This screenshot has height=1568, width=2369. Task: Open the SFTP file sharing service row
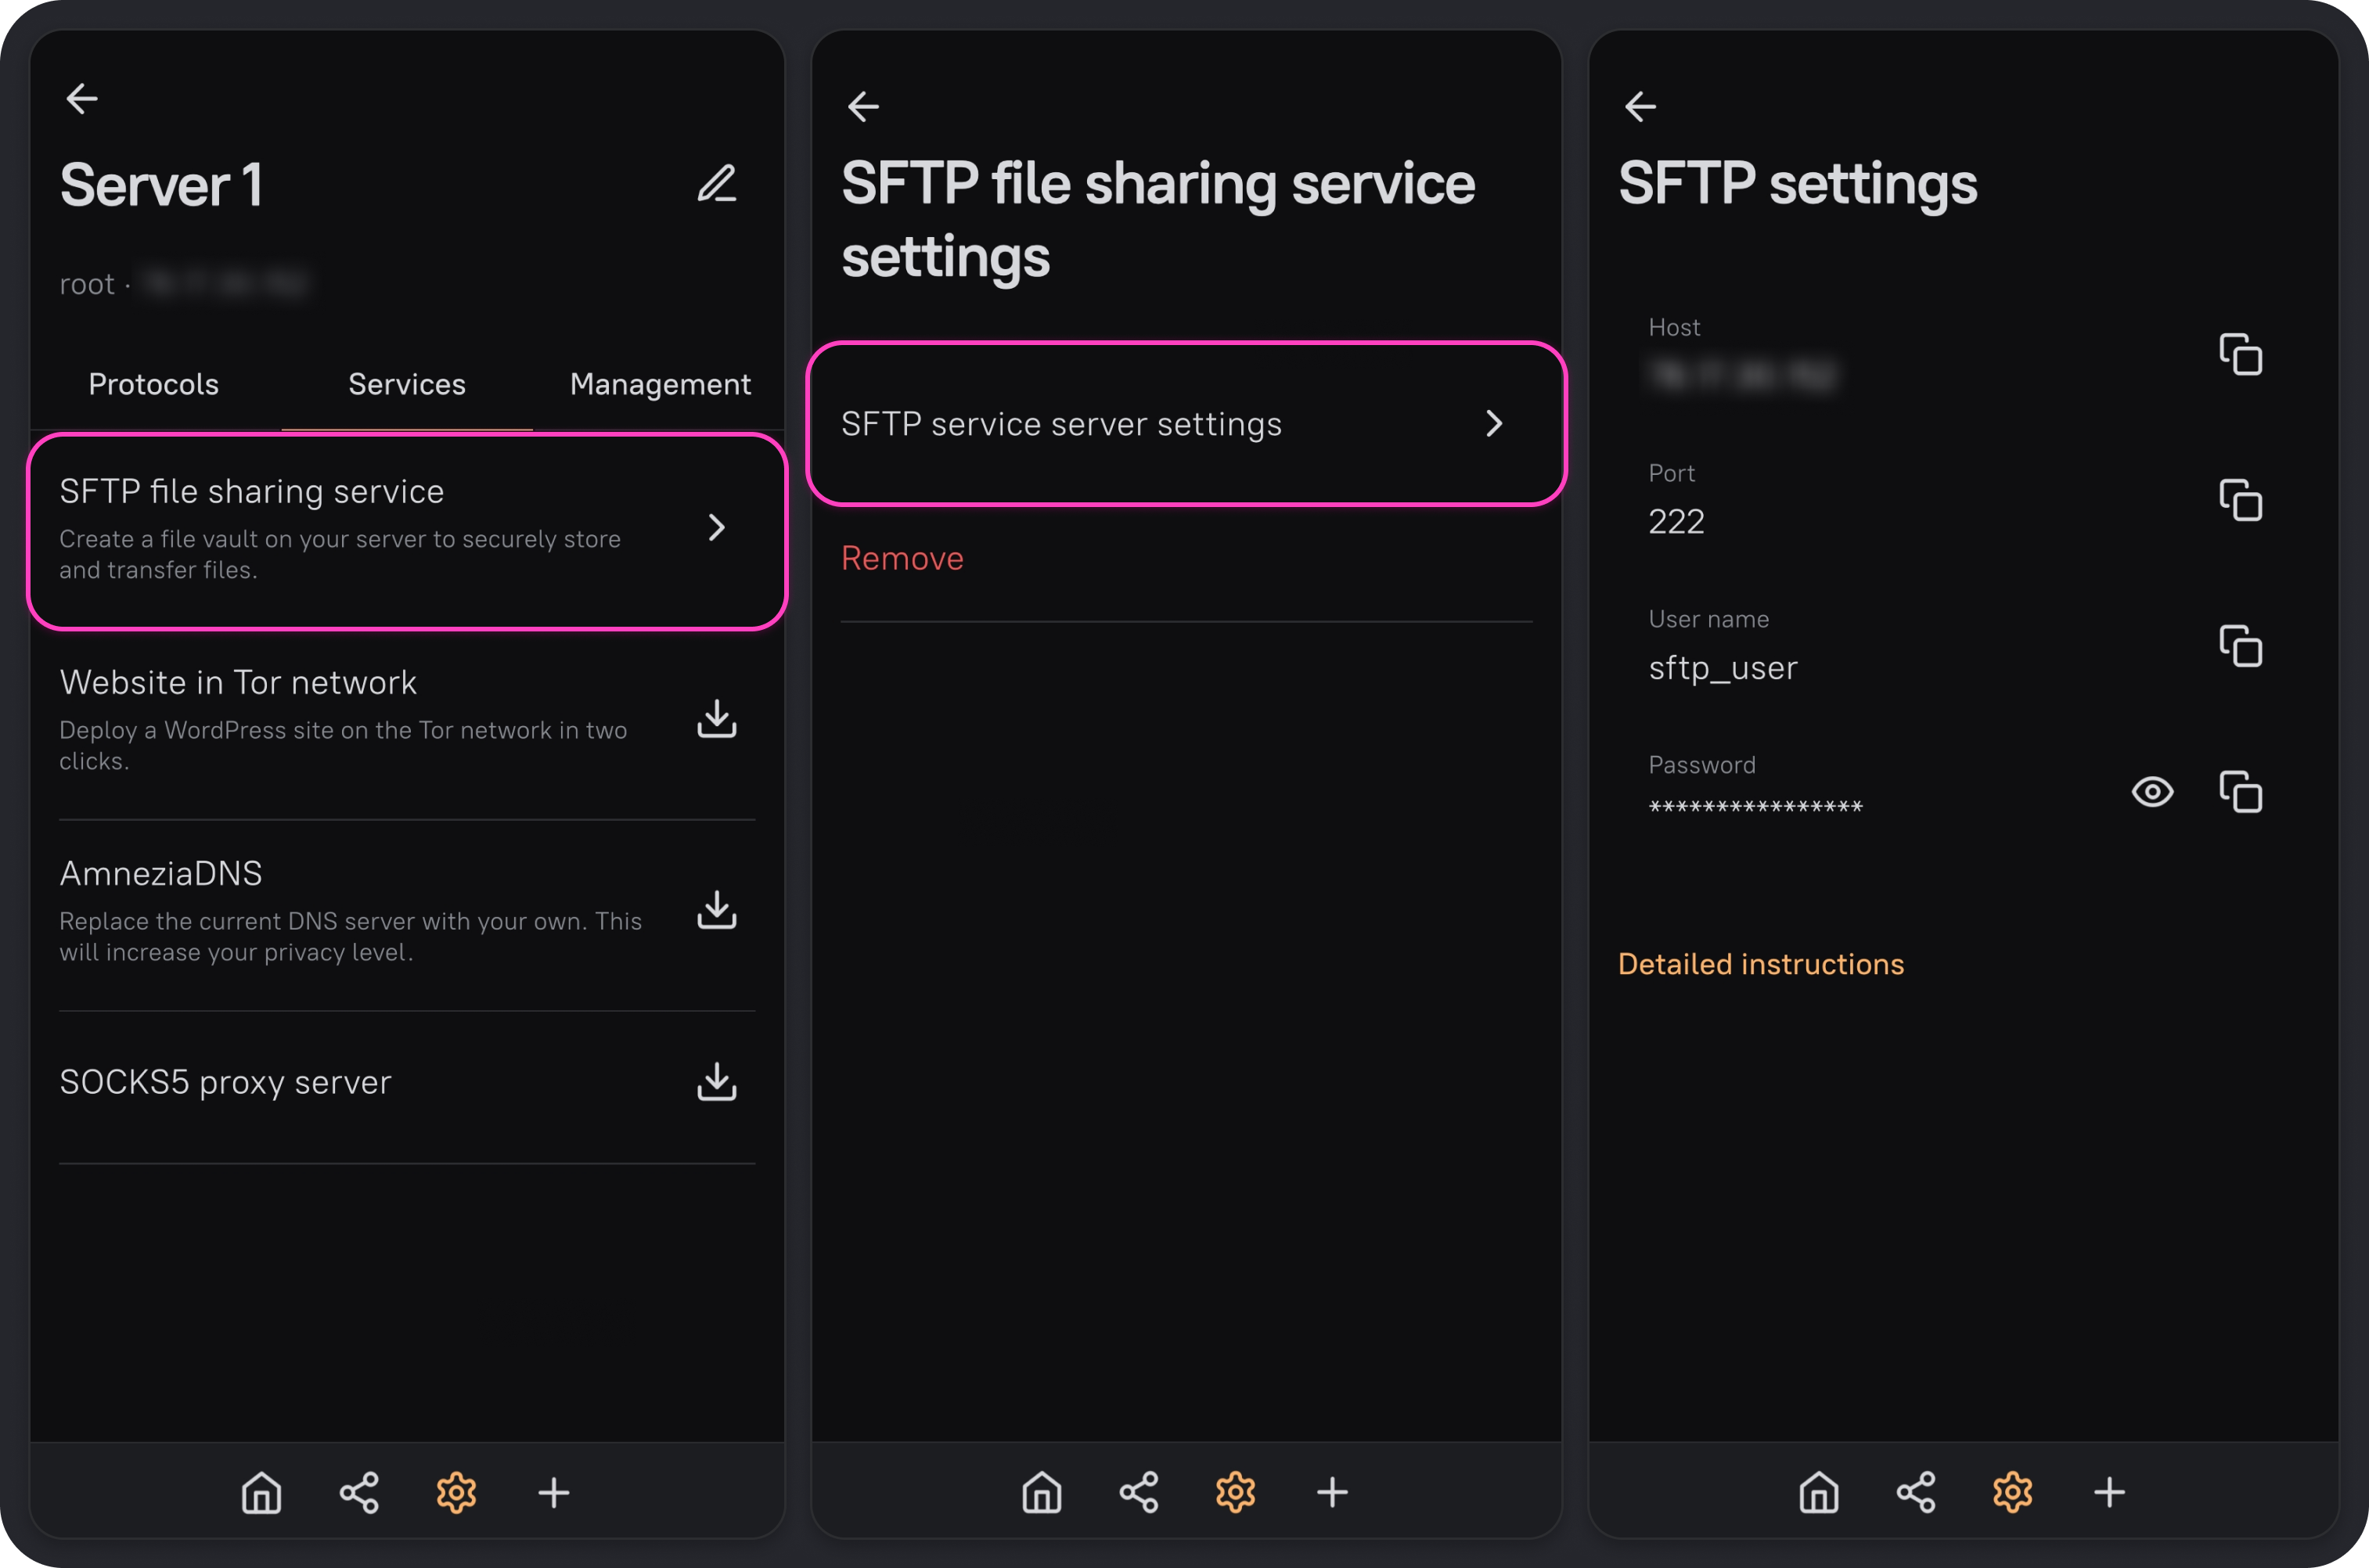pyautogui.click(x=407, y=531)
